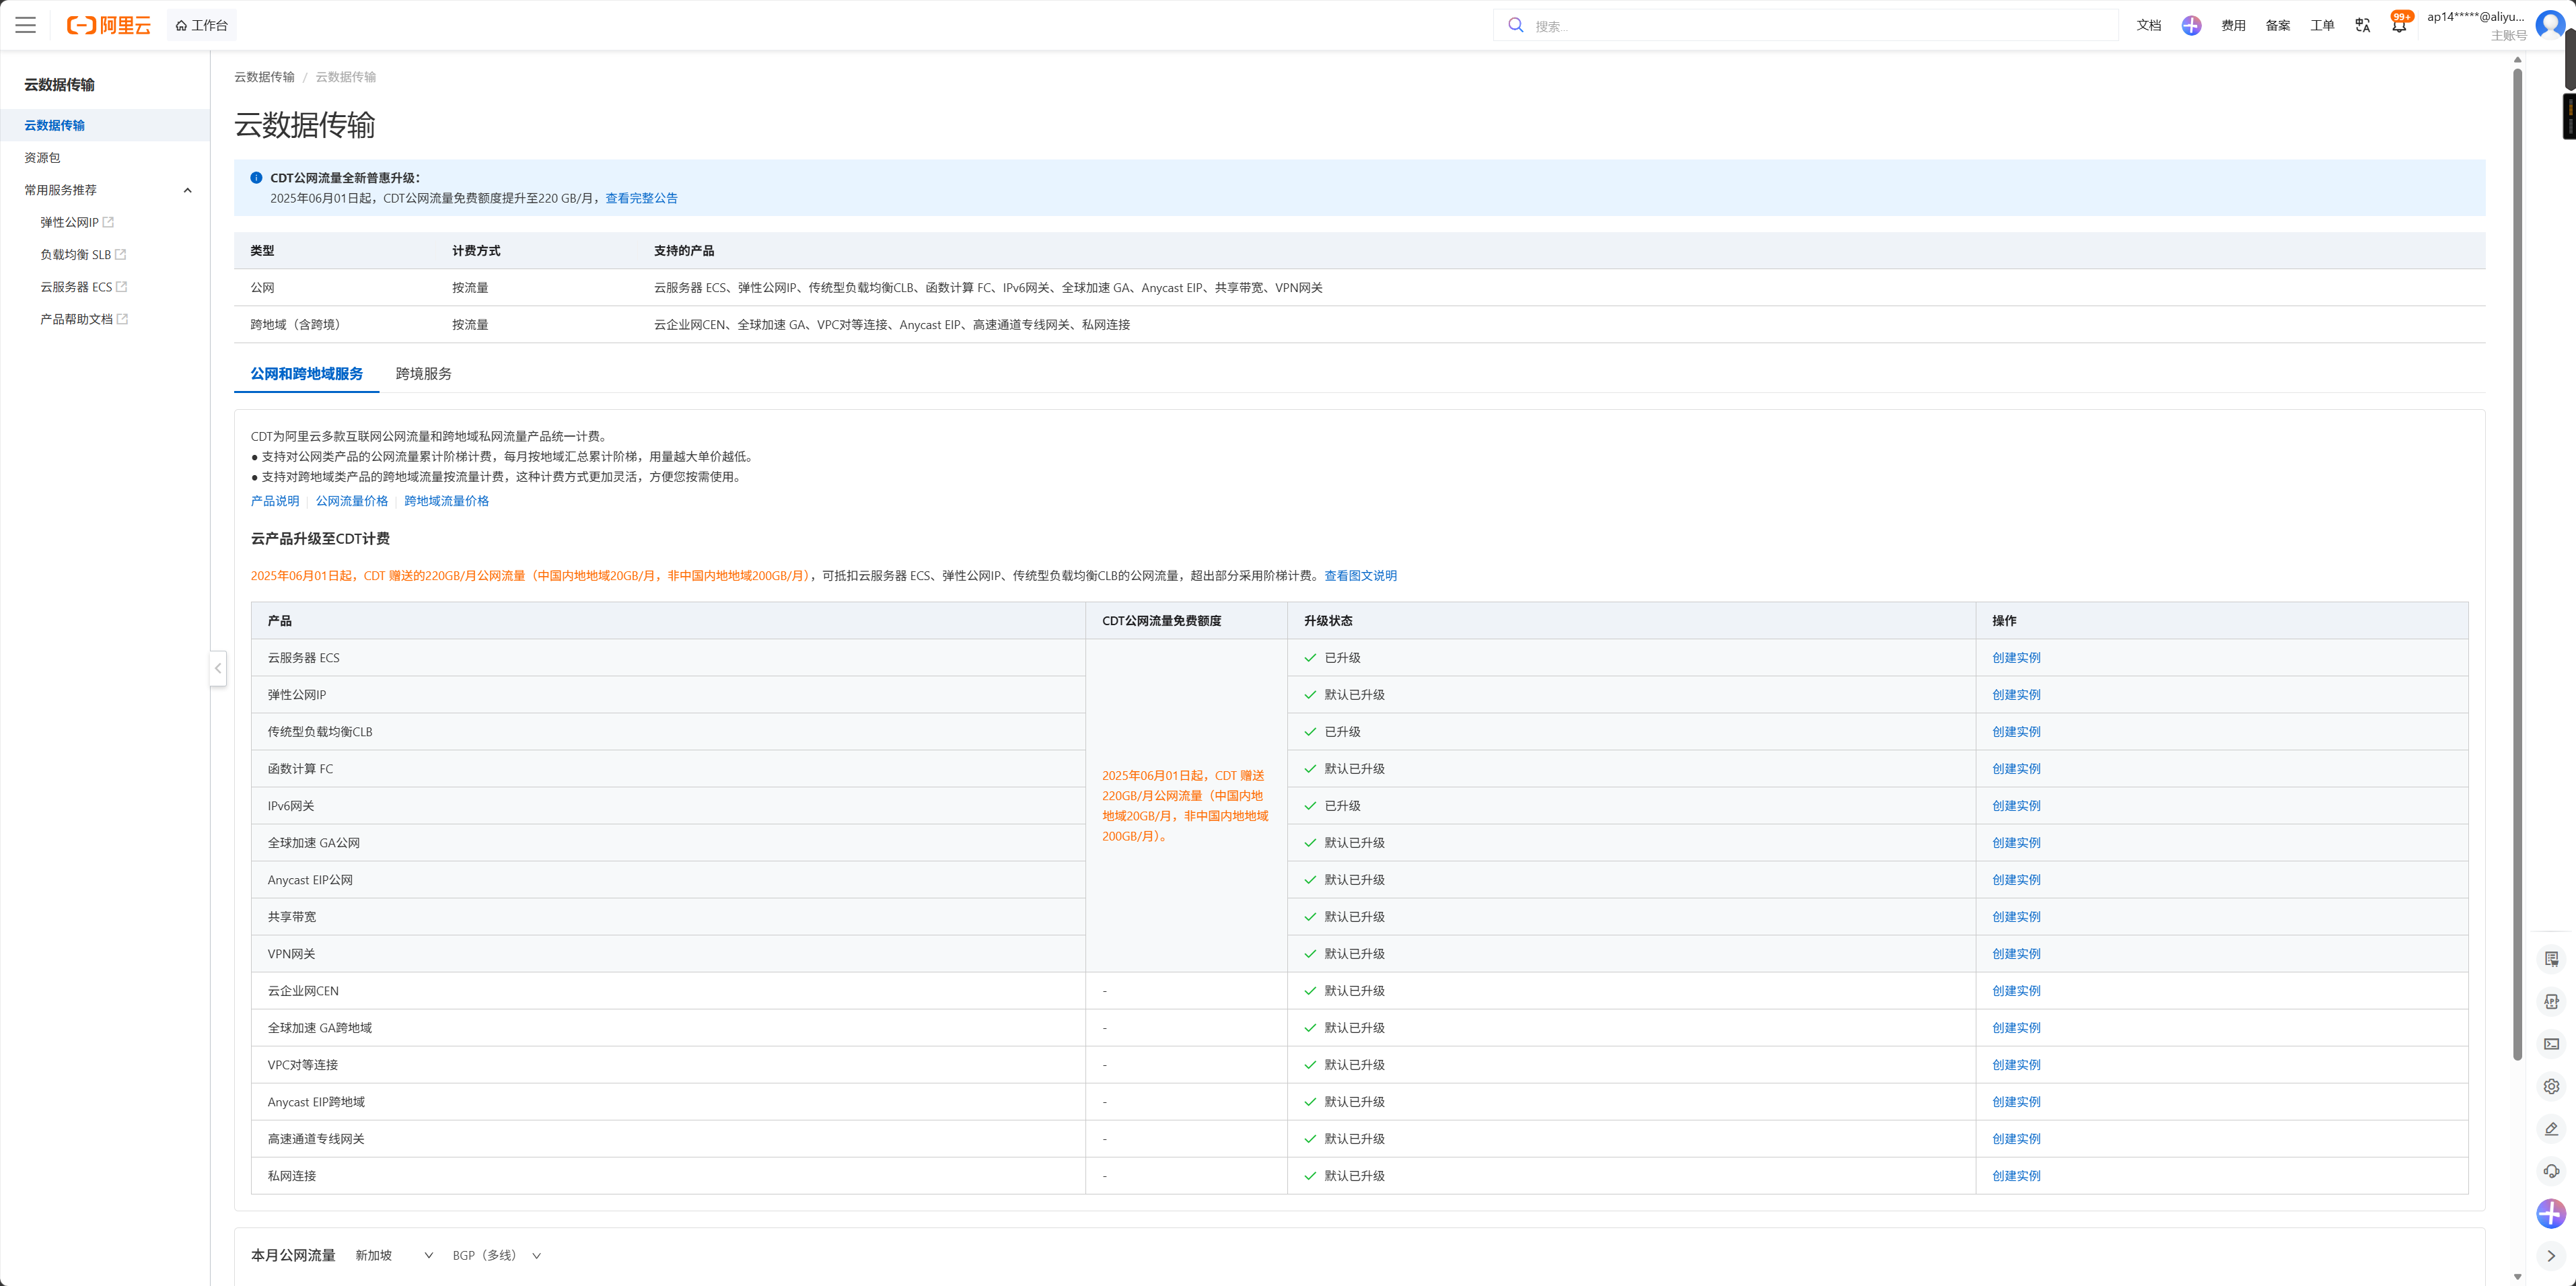This screenshot has height=1286, width=2576.
Task: Click 创建实例 for 共享带宽
Action: pos(2016,917)
